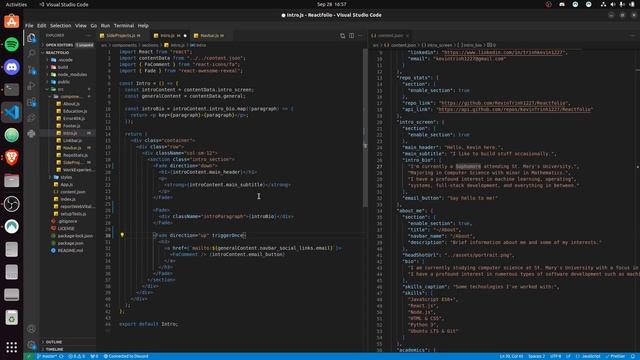
Task: Click the Ln 30, Col 41 cursor position
Action: (x=511, y=356)
